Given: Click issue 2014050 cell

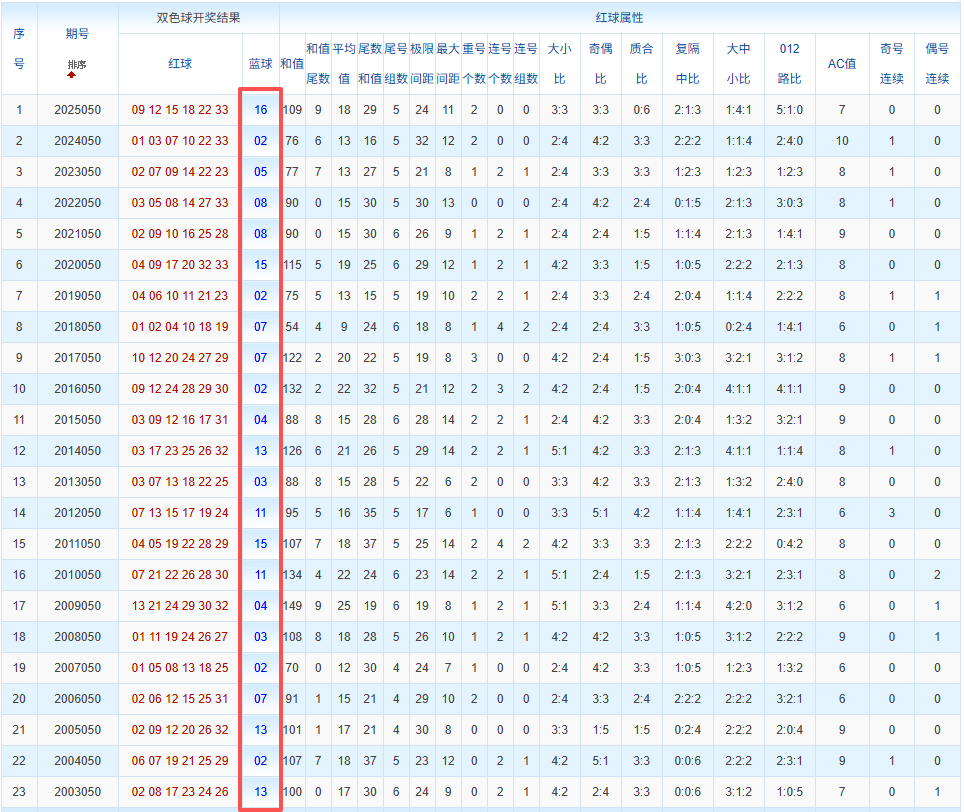Looking at the screenshot, I should pyautogui.click(x=77, y=451).
